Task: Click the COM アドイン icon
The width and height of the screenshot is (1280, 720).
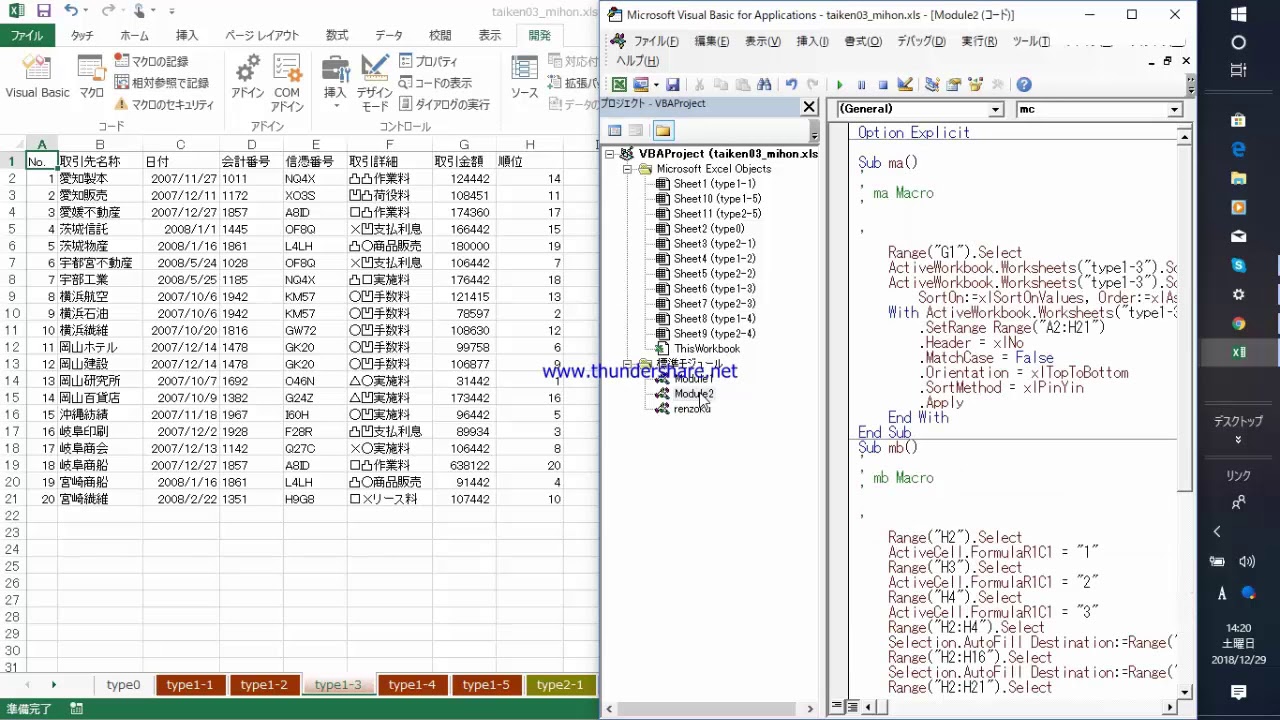Action: coord(287,82)
